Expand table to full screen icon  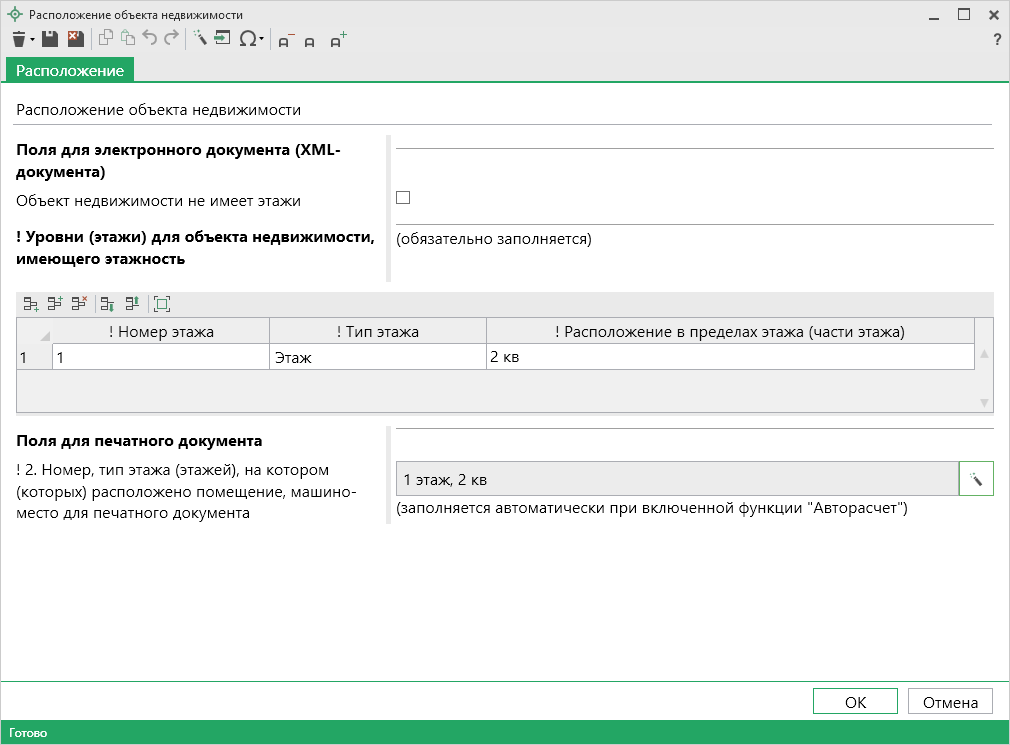point(162,303)
